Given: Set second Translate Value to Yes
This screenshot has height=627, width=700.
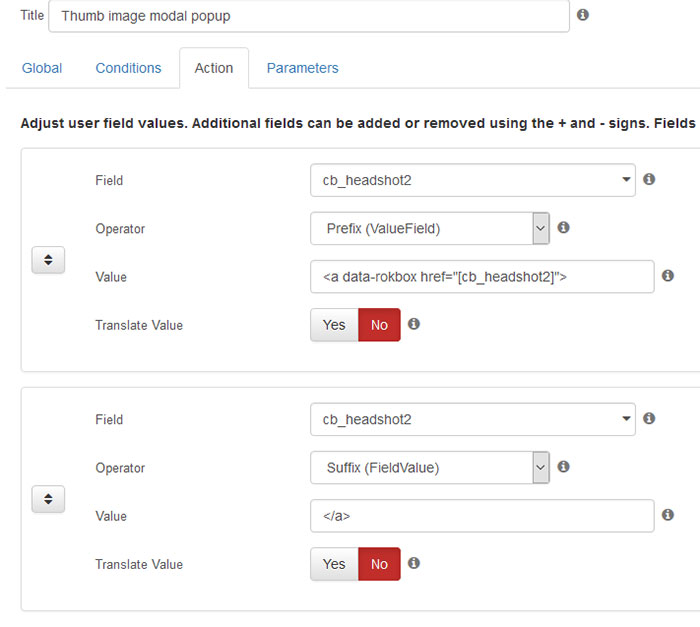Looking at the screenshot, I should (x=334, y=564).
